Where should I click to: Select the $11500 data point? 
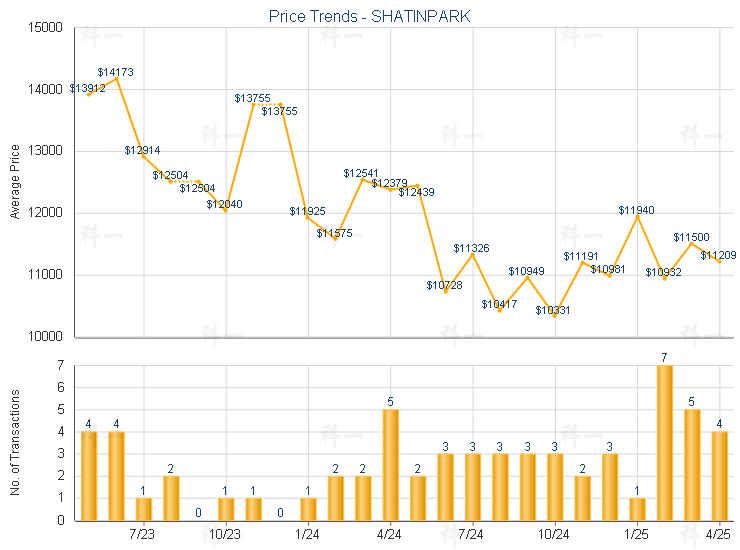tap(692, 244)
